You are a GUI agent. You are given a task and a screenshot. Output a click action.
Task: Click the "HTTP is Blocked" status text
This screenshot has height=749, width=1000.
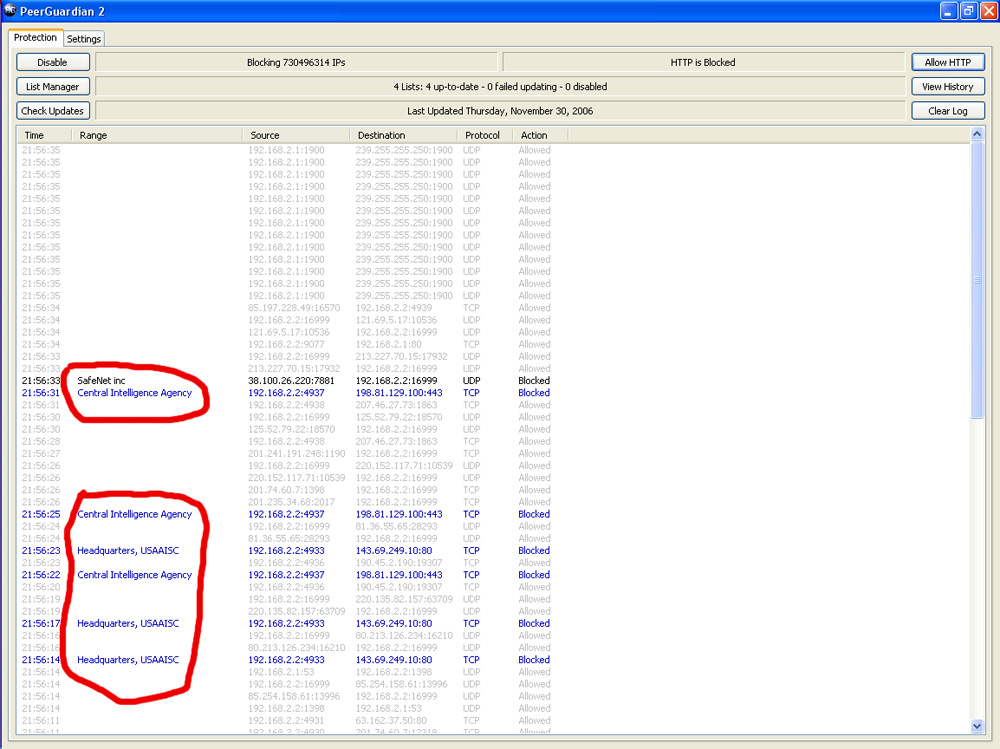click(703, 63)
